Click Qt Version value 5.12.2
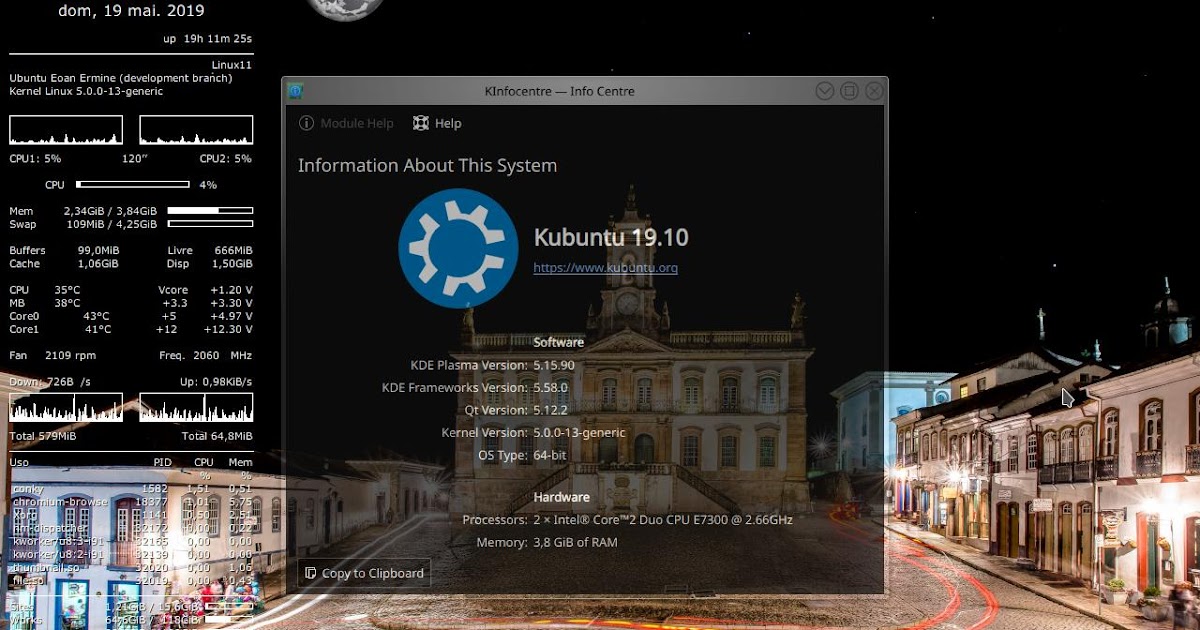The height and width of the screenshot is (630, 1200). (x=551, y=410)
